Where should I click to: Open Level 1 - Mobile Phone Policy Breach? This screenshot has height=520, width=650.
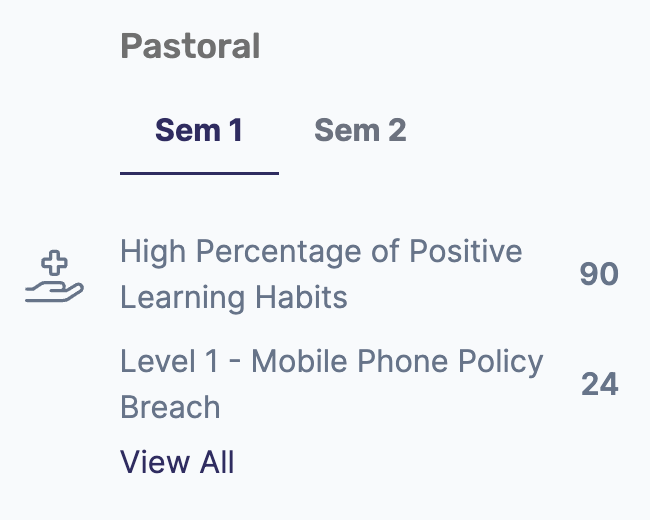[x=332, y=384]
